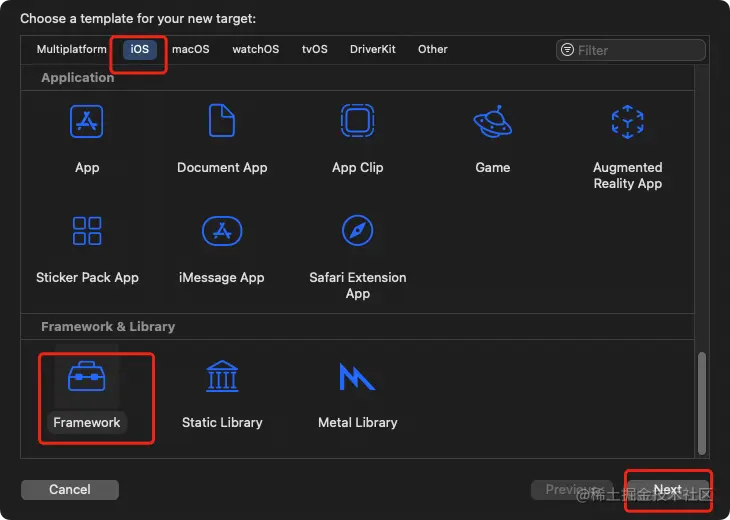This screenshot has width=730, height=520.
Task: Click the 'Static Library' label
Action: [222, 423]
